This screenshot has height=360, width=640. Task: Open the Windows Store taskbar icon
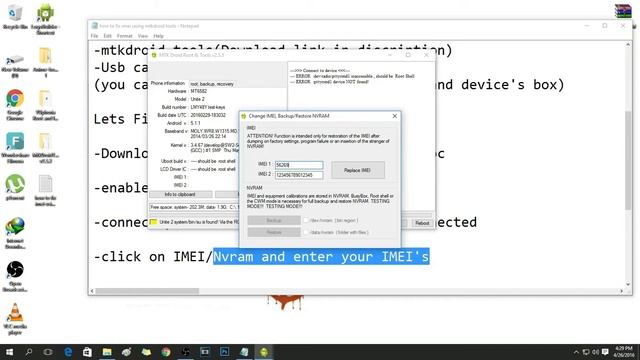click(x=87, y=352)
